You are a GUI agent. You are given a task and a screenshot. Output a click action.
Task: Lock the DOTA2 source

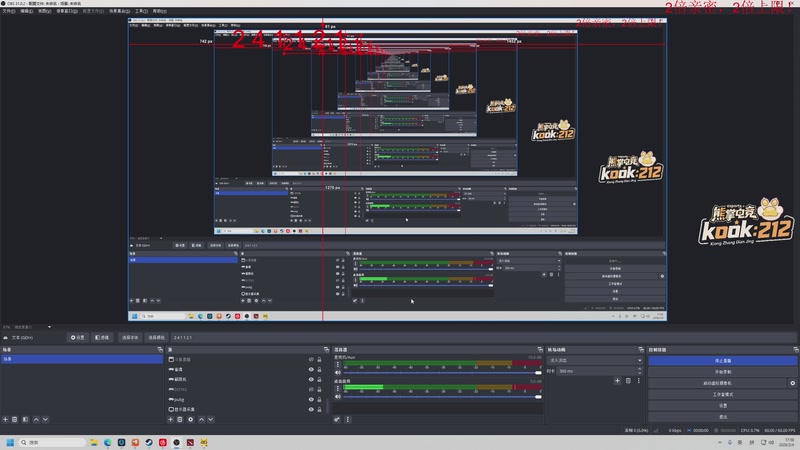319,389
